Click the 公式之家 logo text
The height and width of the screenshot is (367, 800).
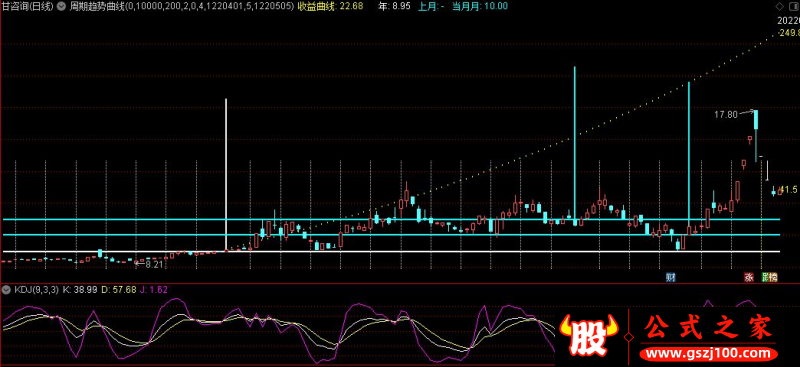click(709, 328)
